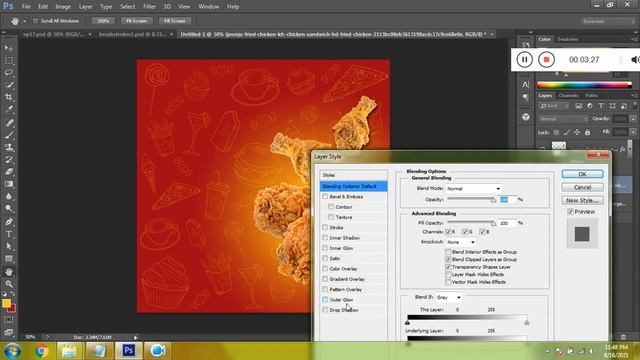Screen dimensions: 640x360
Task: Click the pixel layer filter icon
Action: coord(578,106)
